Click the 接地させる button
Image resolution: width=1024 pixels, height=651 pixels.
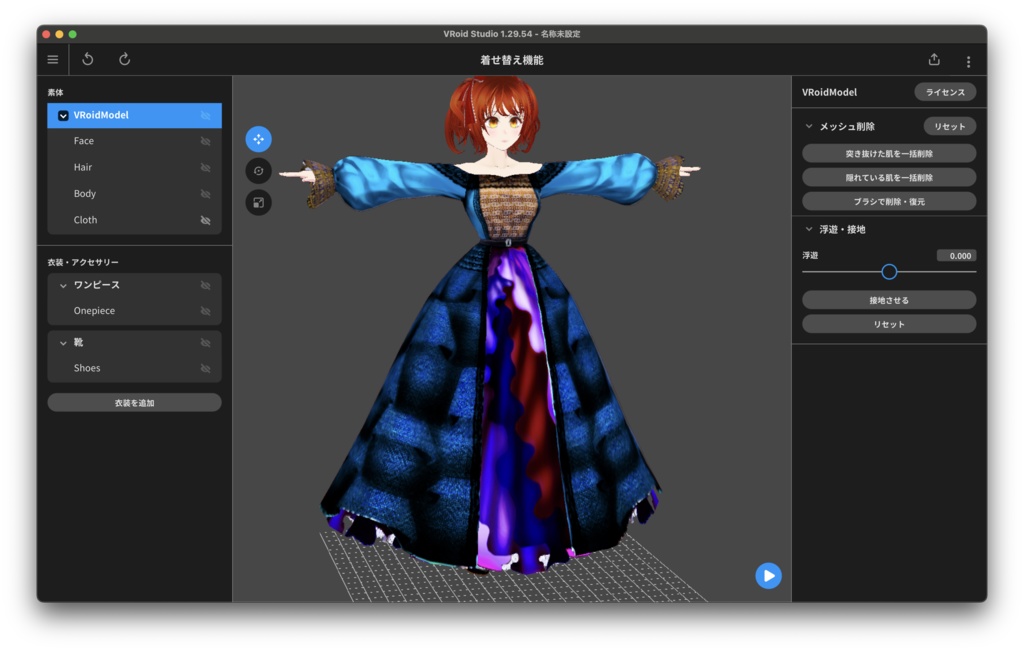tap(889, 300)
